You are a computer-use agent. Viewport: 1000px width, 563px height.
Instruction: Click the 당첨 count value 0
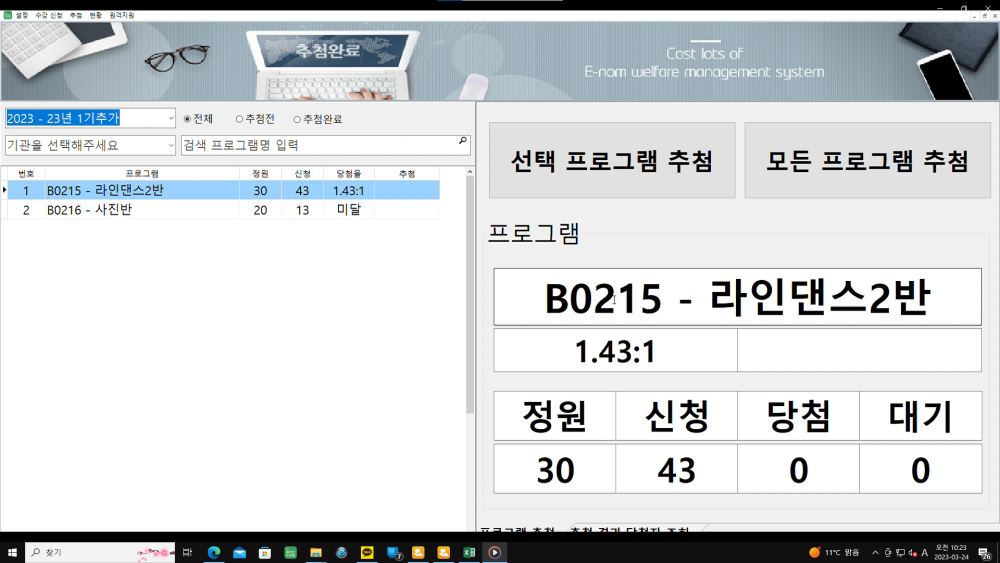pos(798,470)
